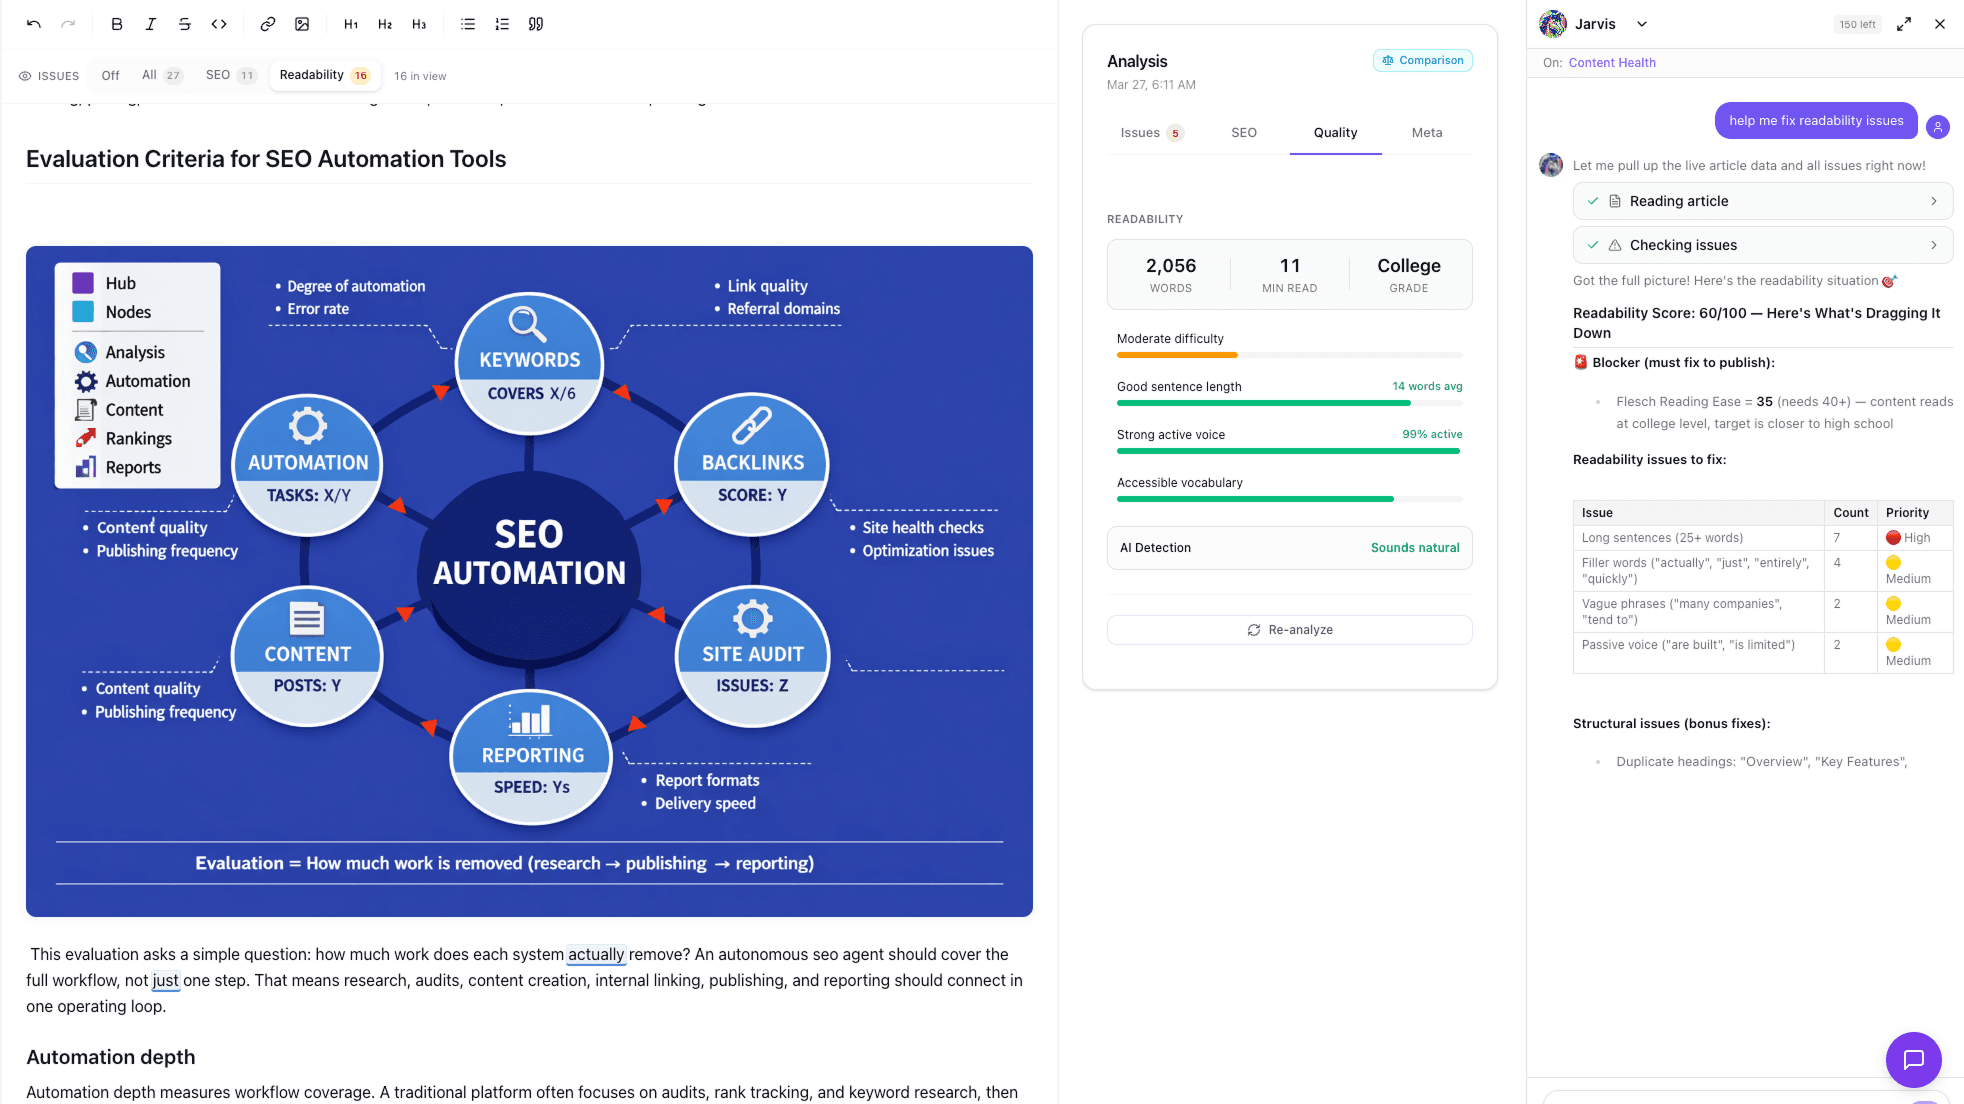Select the strikethrough tool
The height and width of the screenshot is (1104, 1964).
click(x=185, y=23)
